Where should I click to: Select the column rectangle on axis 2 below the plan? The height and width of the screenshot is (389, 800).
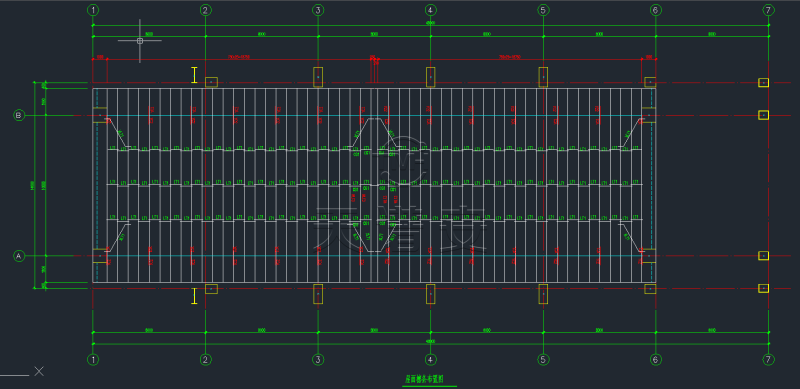(x=211, y=289)
